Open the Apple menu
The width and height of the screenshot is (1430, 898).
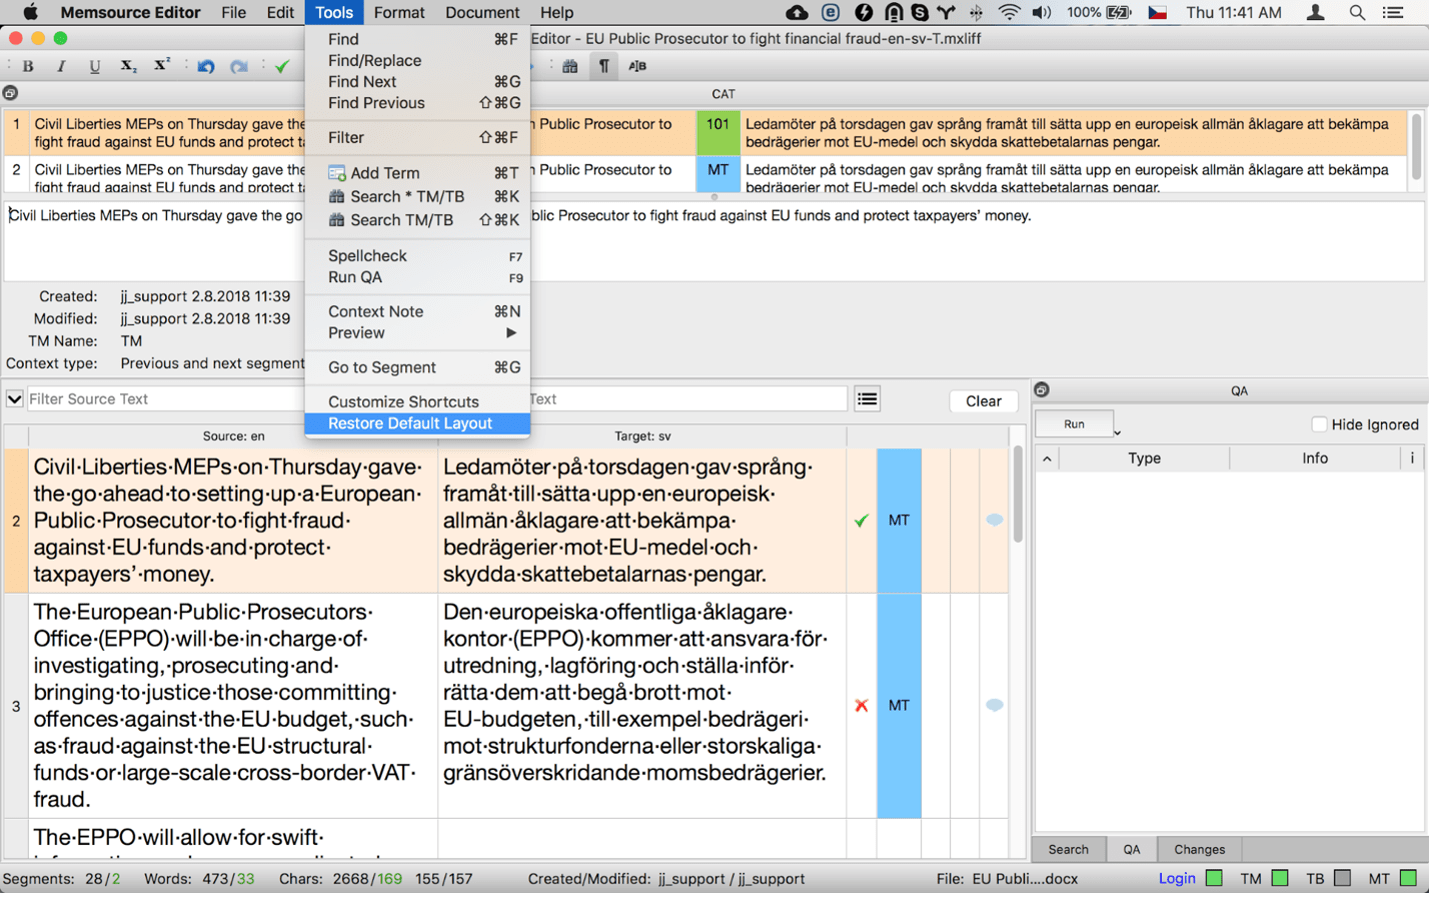[x=30, y=12]
